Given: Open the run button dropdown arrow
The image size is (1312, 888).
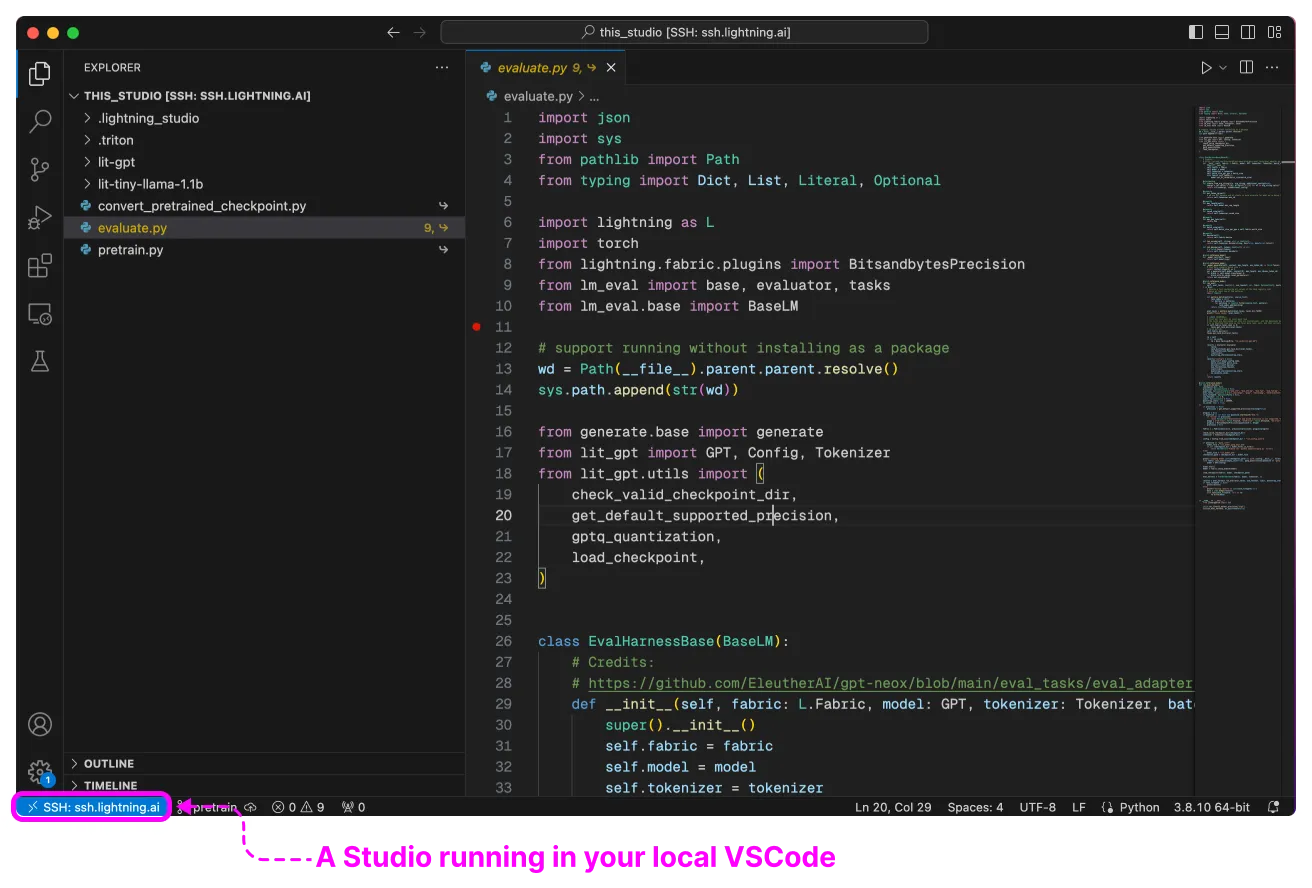Looking at the screenshot, I should (1223, 67).
